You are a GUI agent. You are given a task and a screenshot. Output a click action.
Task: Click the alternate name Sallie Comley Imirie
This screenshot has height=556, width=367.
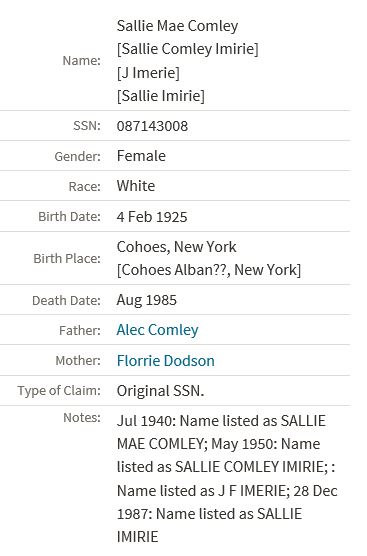[x=188, y=49]
